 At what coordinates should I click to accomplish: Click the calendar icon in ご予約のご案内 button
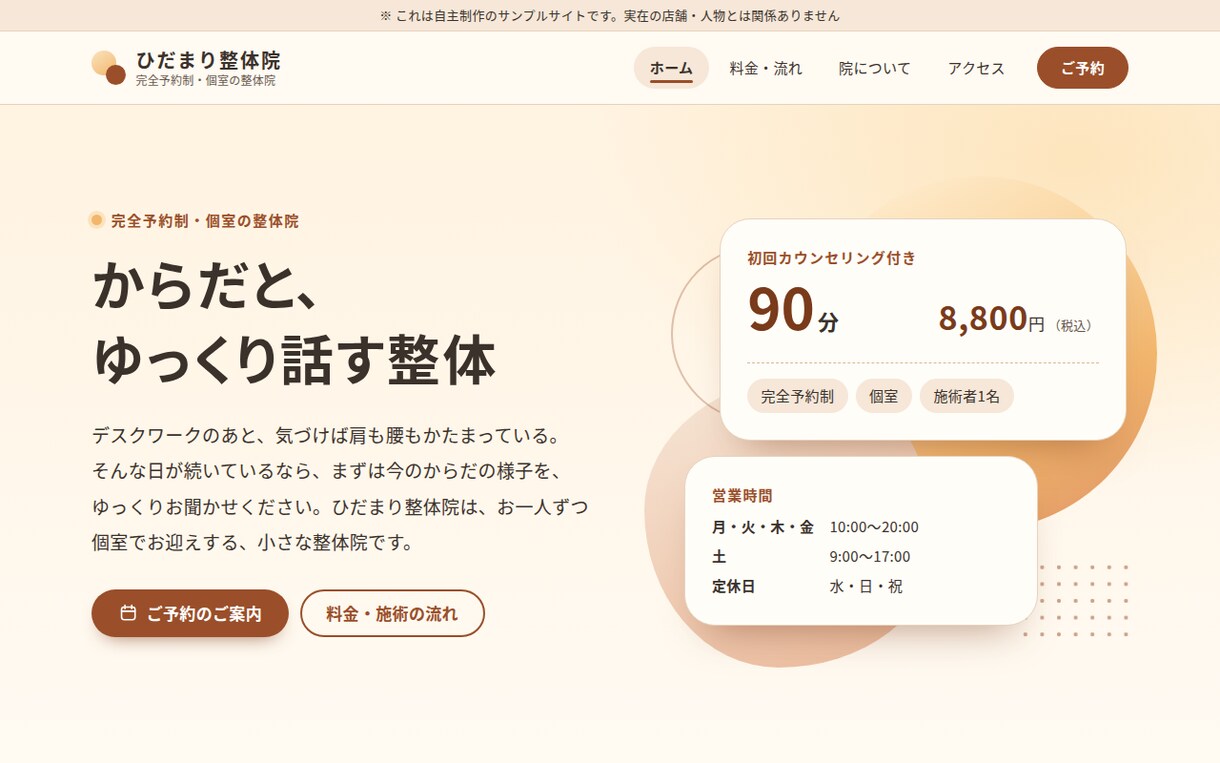pos(128,613)
